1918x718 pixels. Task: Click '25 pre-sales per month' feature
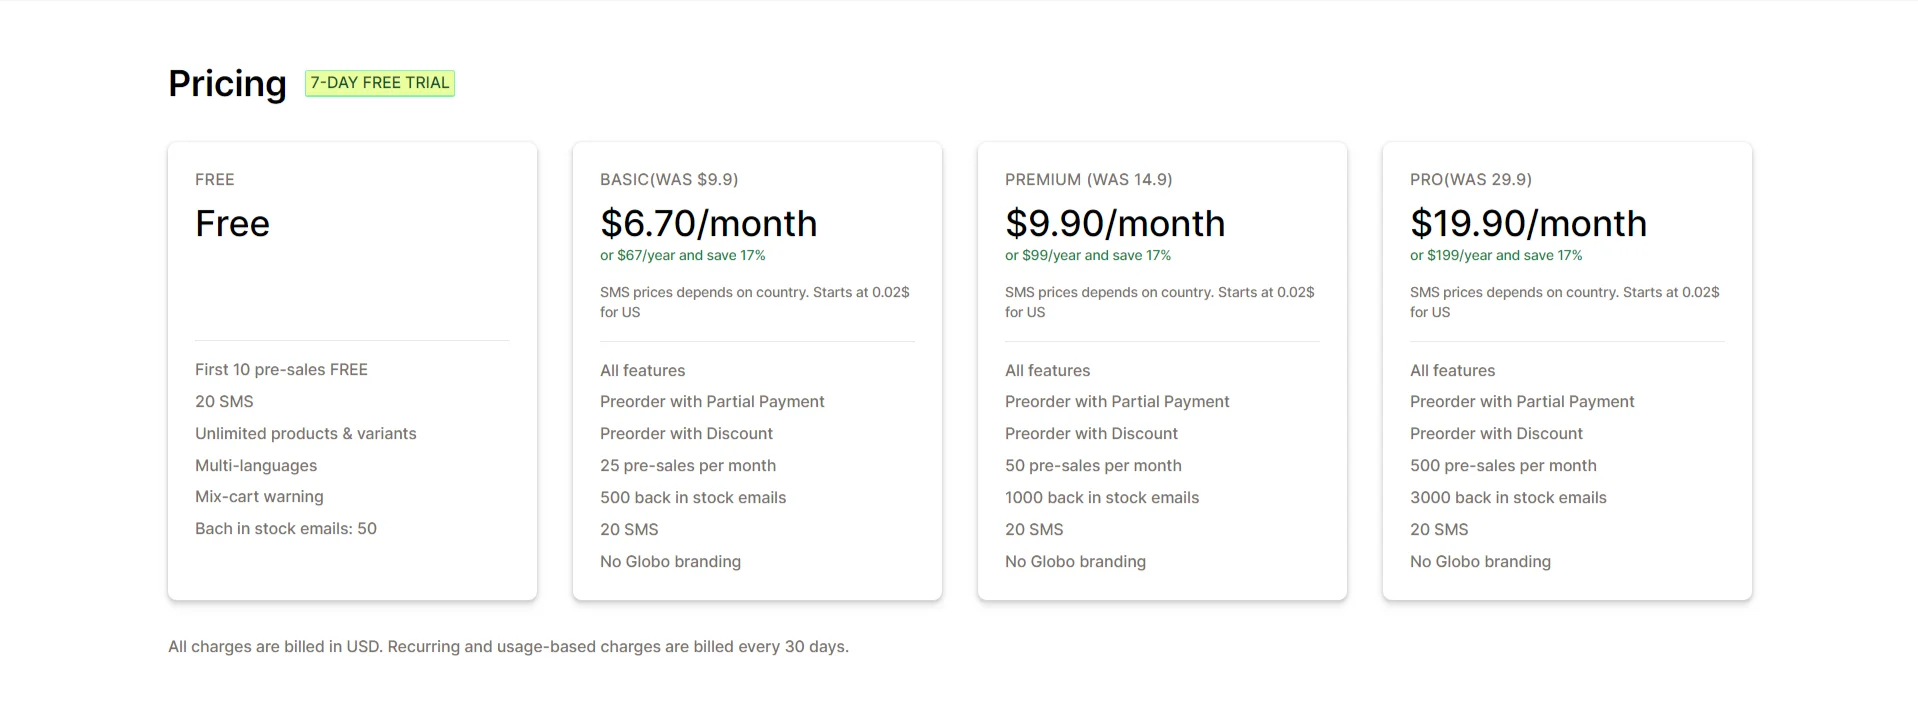[688, 466]
